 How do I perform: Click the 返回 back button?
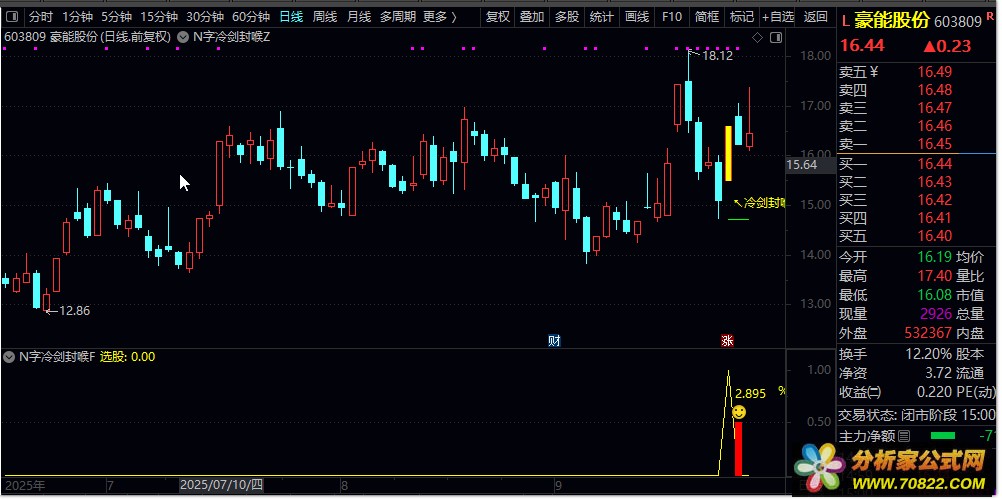[815, 17]
